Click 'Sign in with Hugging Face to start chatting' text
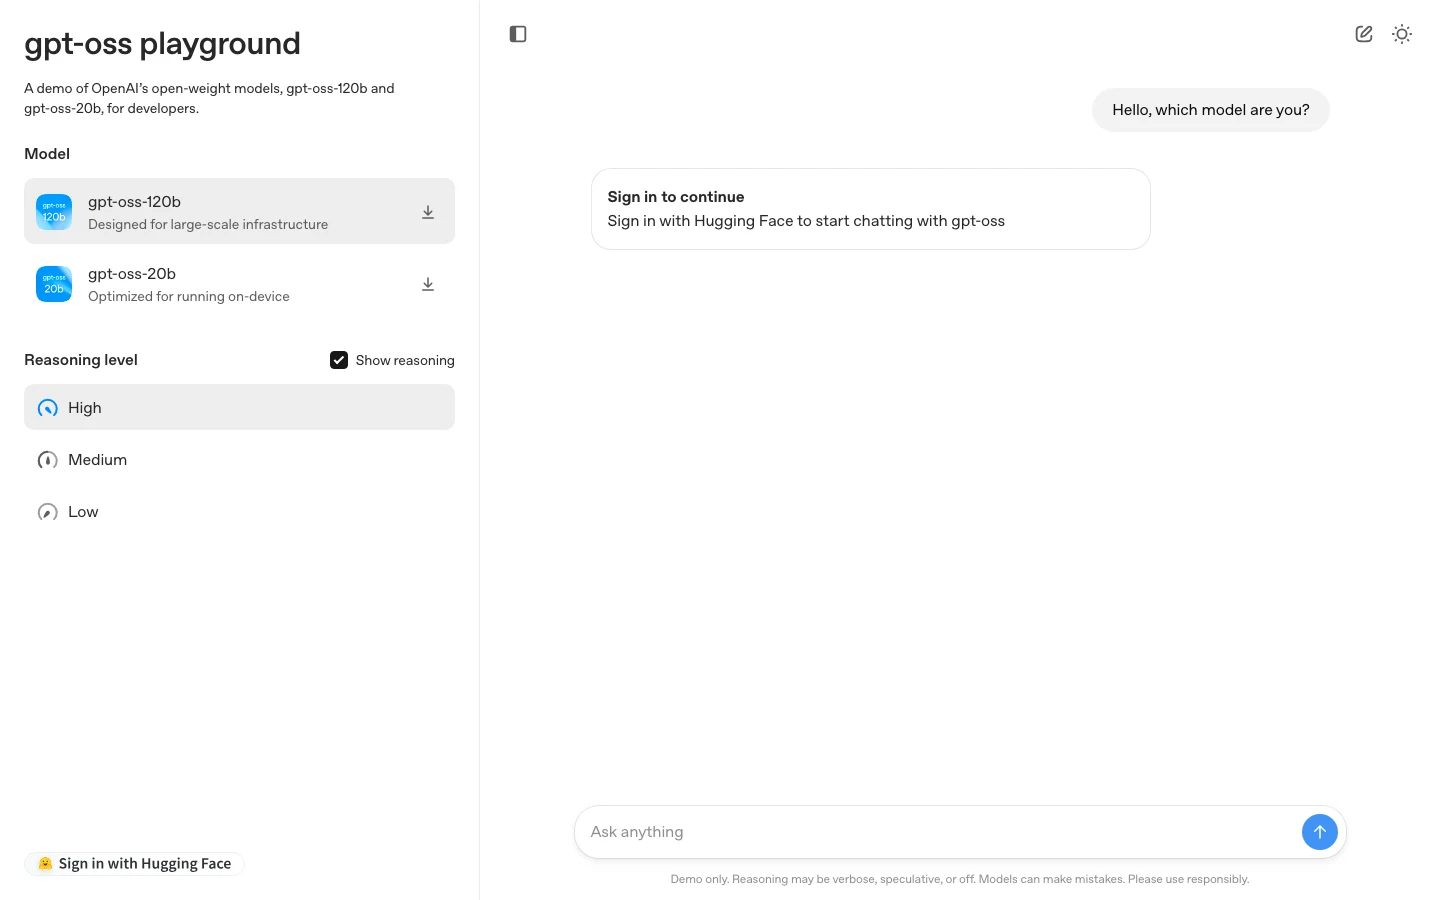1440x900 pixels. [806, 221]
